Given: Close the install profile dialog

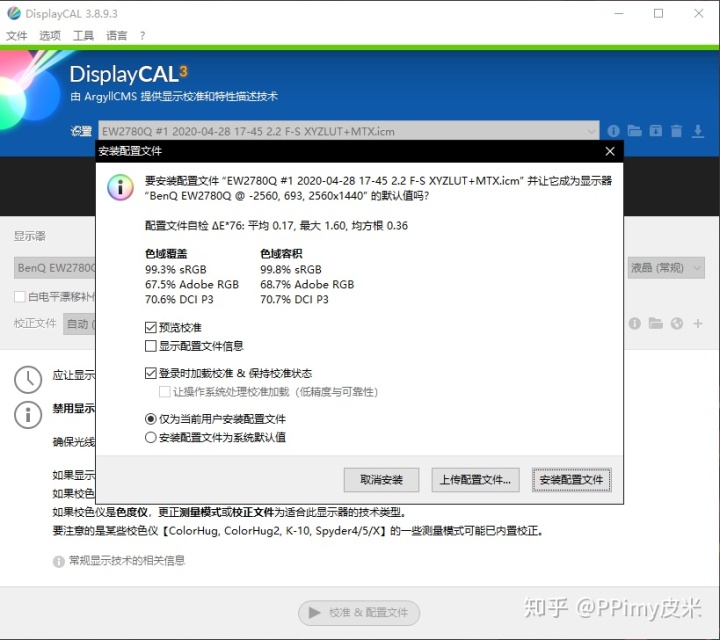Looking at the screenshot, I should coord(610,151).
